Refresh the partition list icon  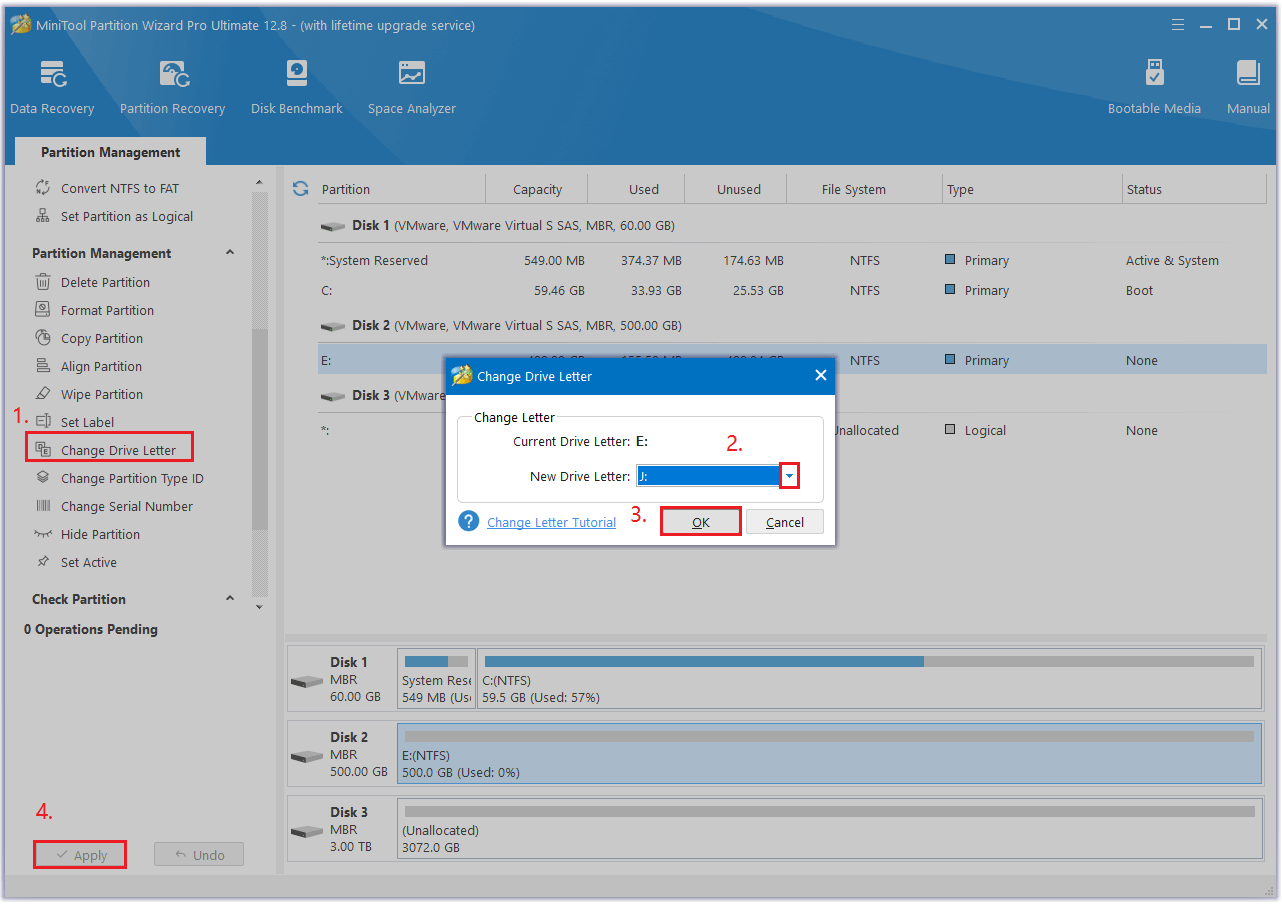tap(300, 188)
